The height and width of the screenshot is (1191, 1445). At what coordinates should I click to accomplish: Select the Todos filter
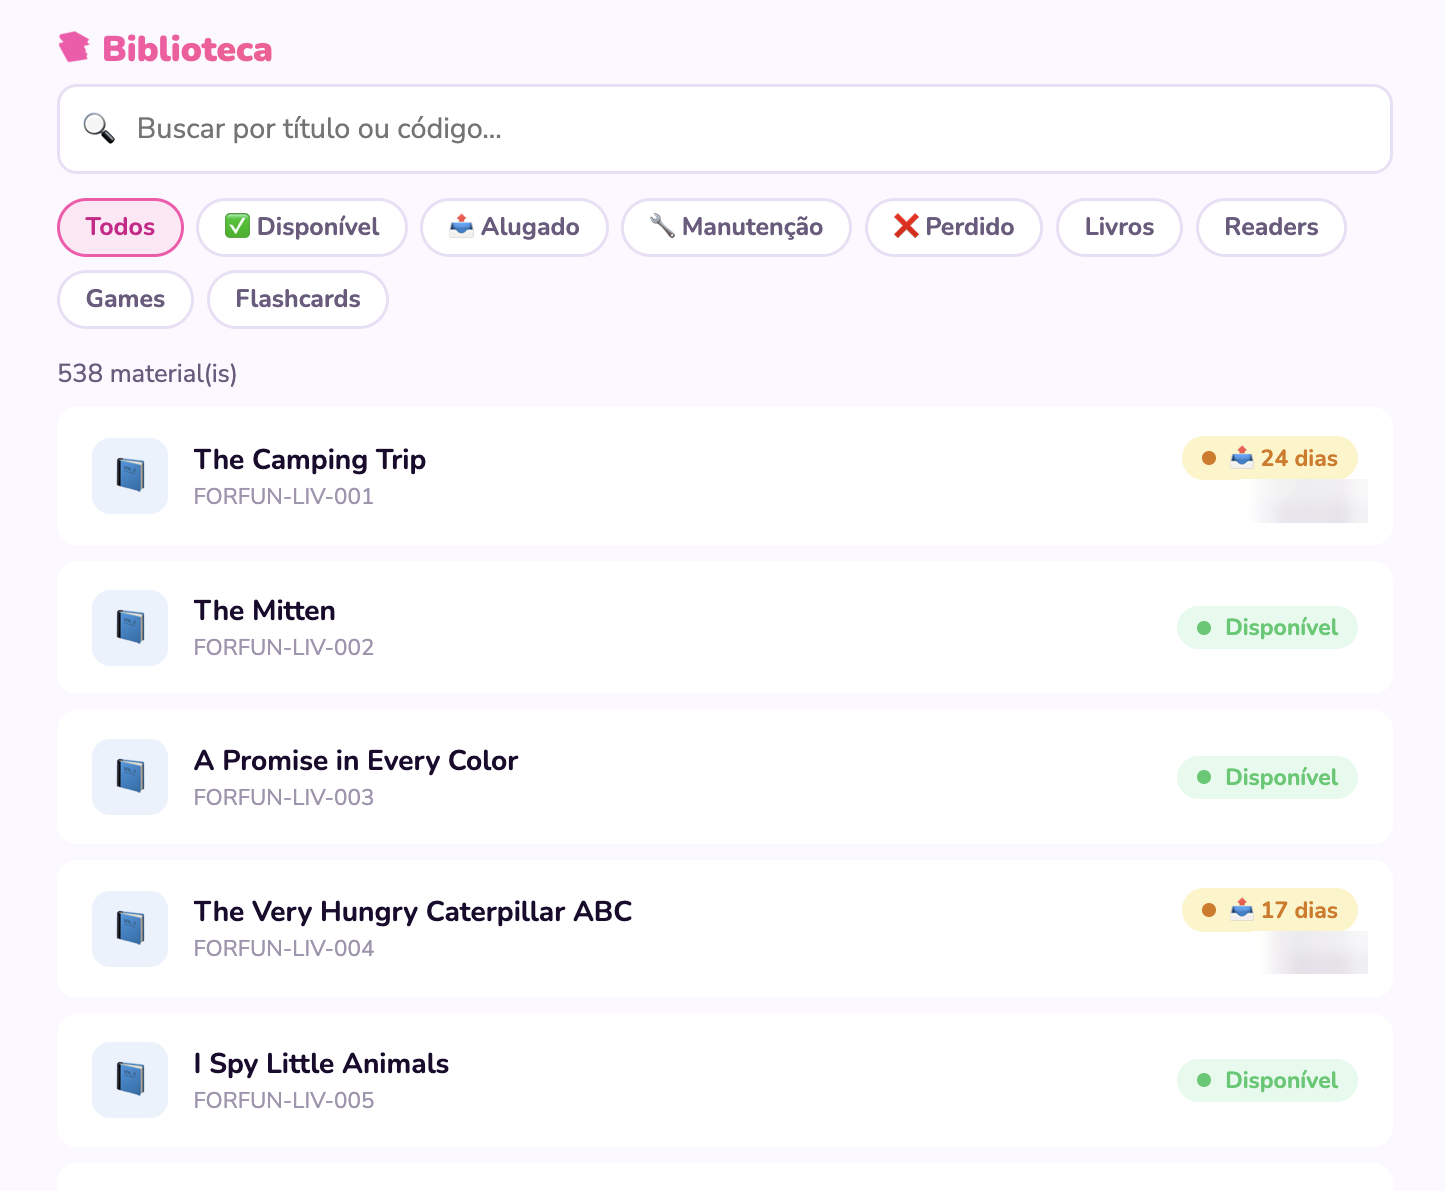click(x=120, y=227)
